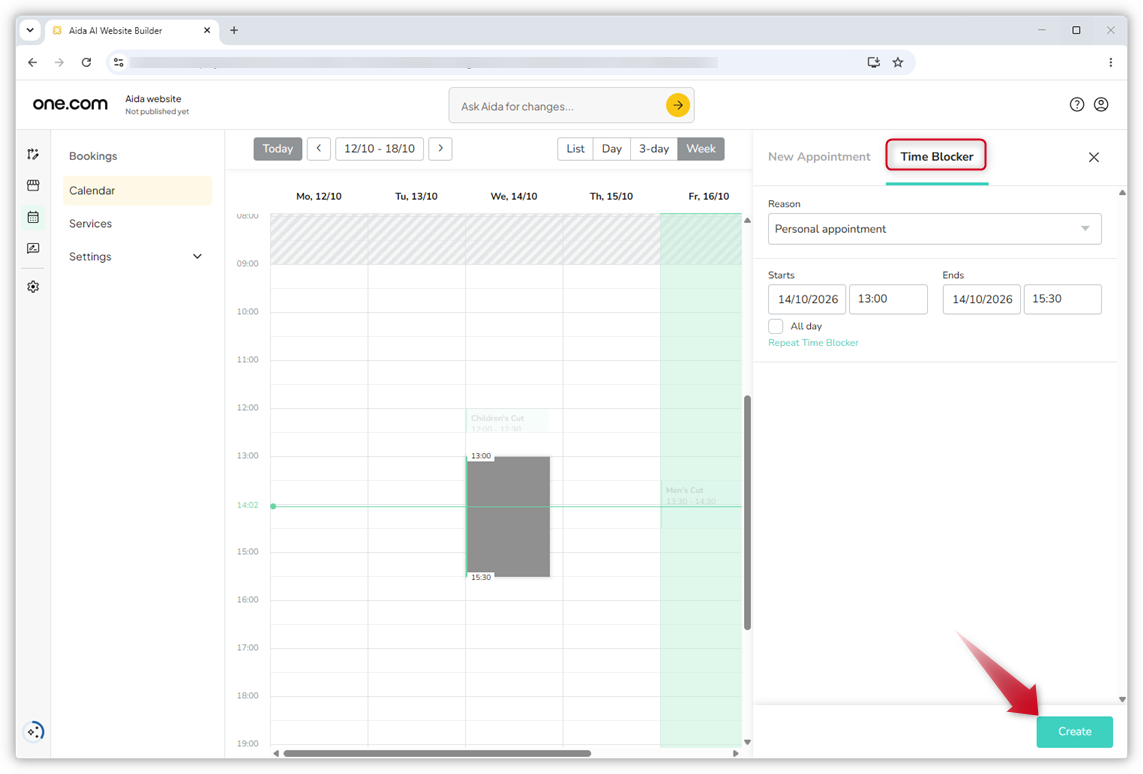The image size is (1143, 774).
Task: Click the Tu, 13/10 column header
Action: 416,196
